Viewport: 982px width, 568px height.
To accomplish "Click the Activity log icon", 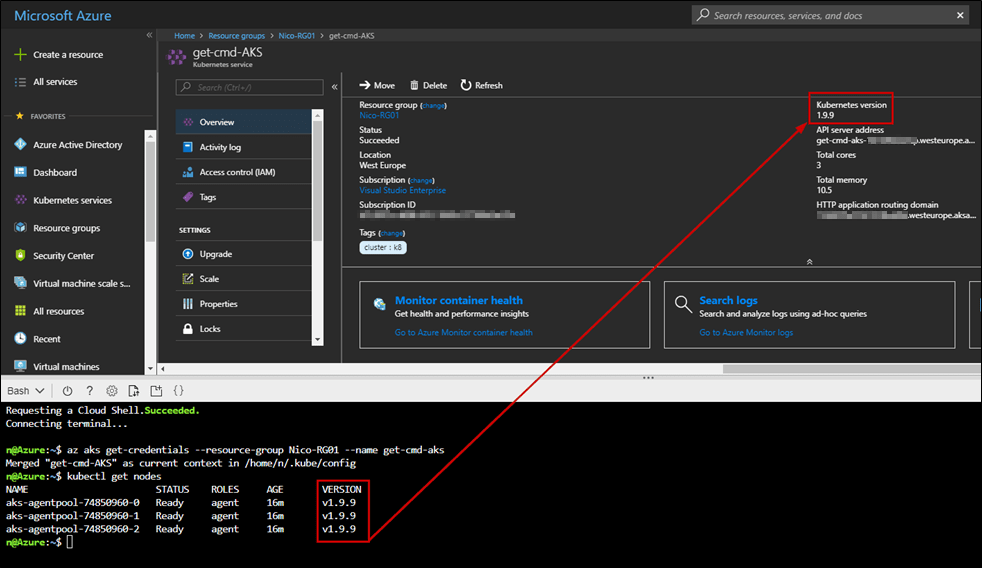I will (x=187, y=147).
